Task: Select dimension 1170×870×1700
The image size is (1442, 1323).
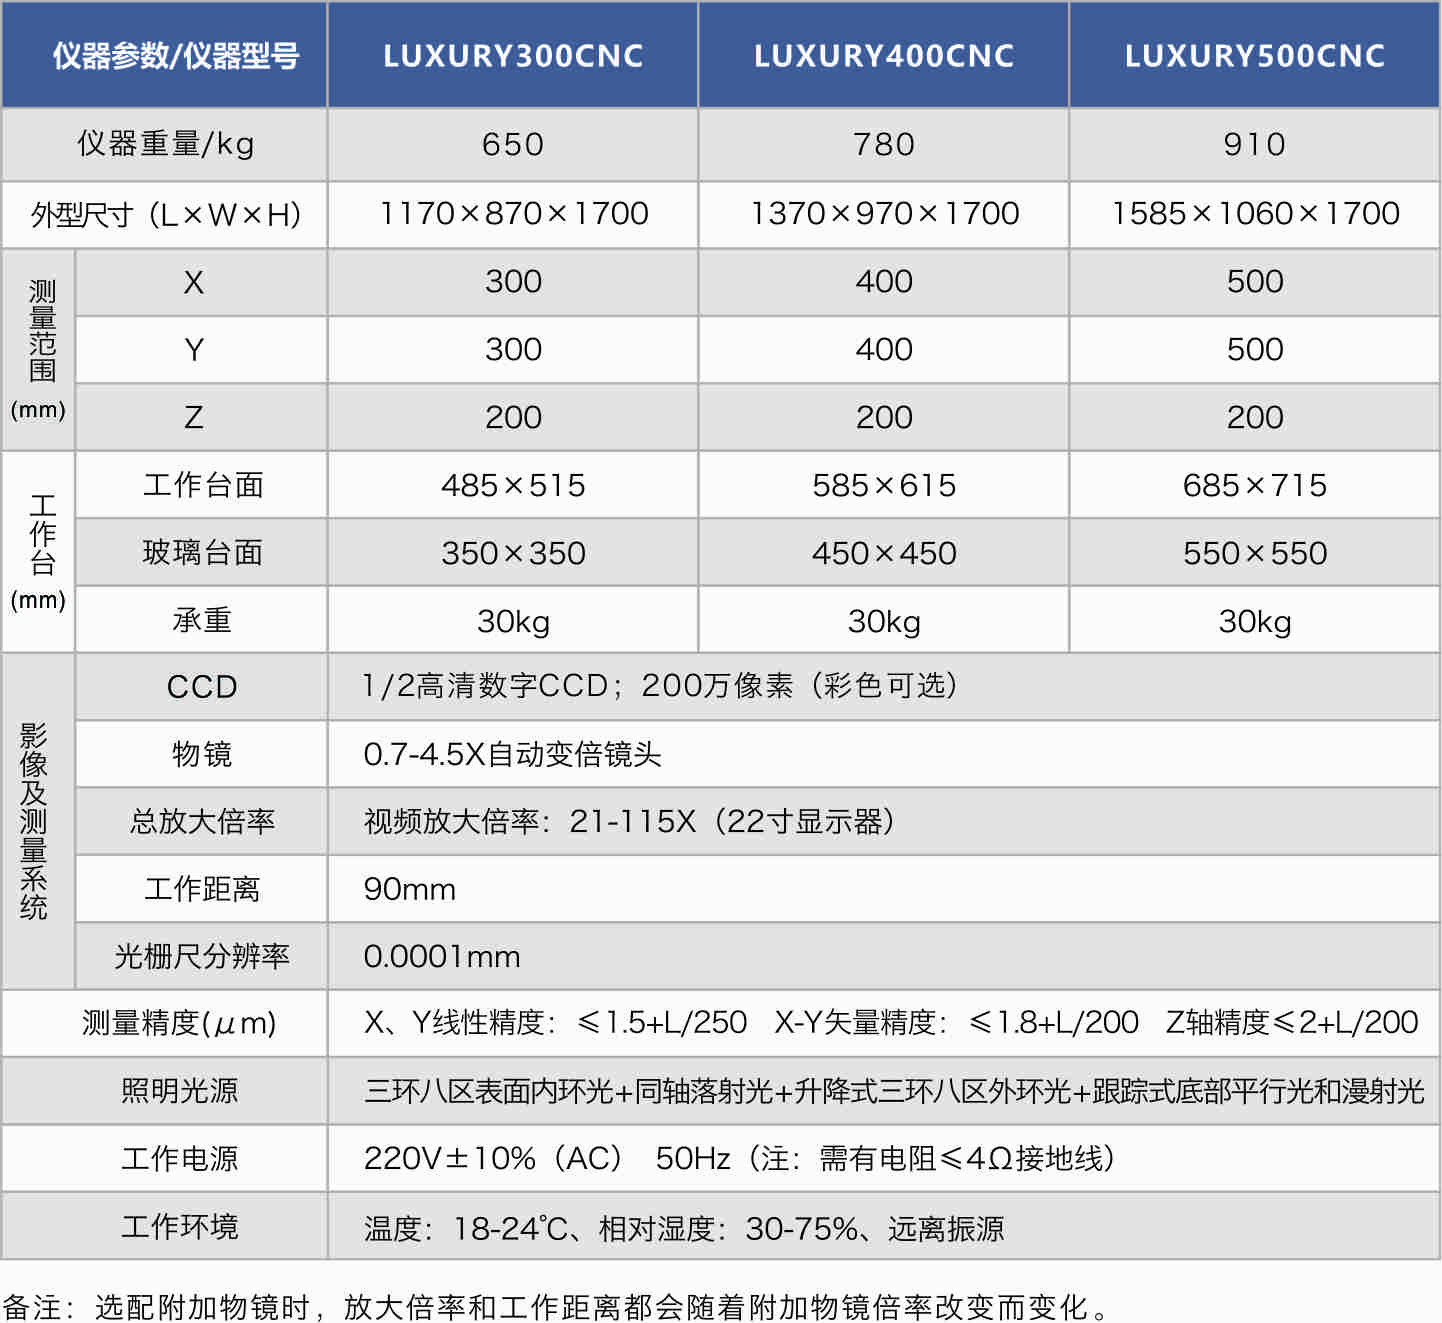Action: point(514,213)
